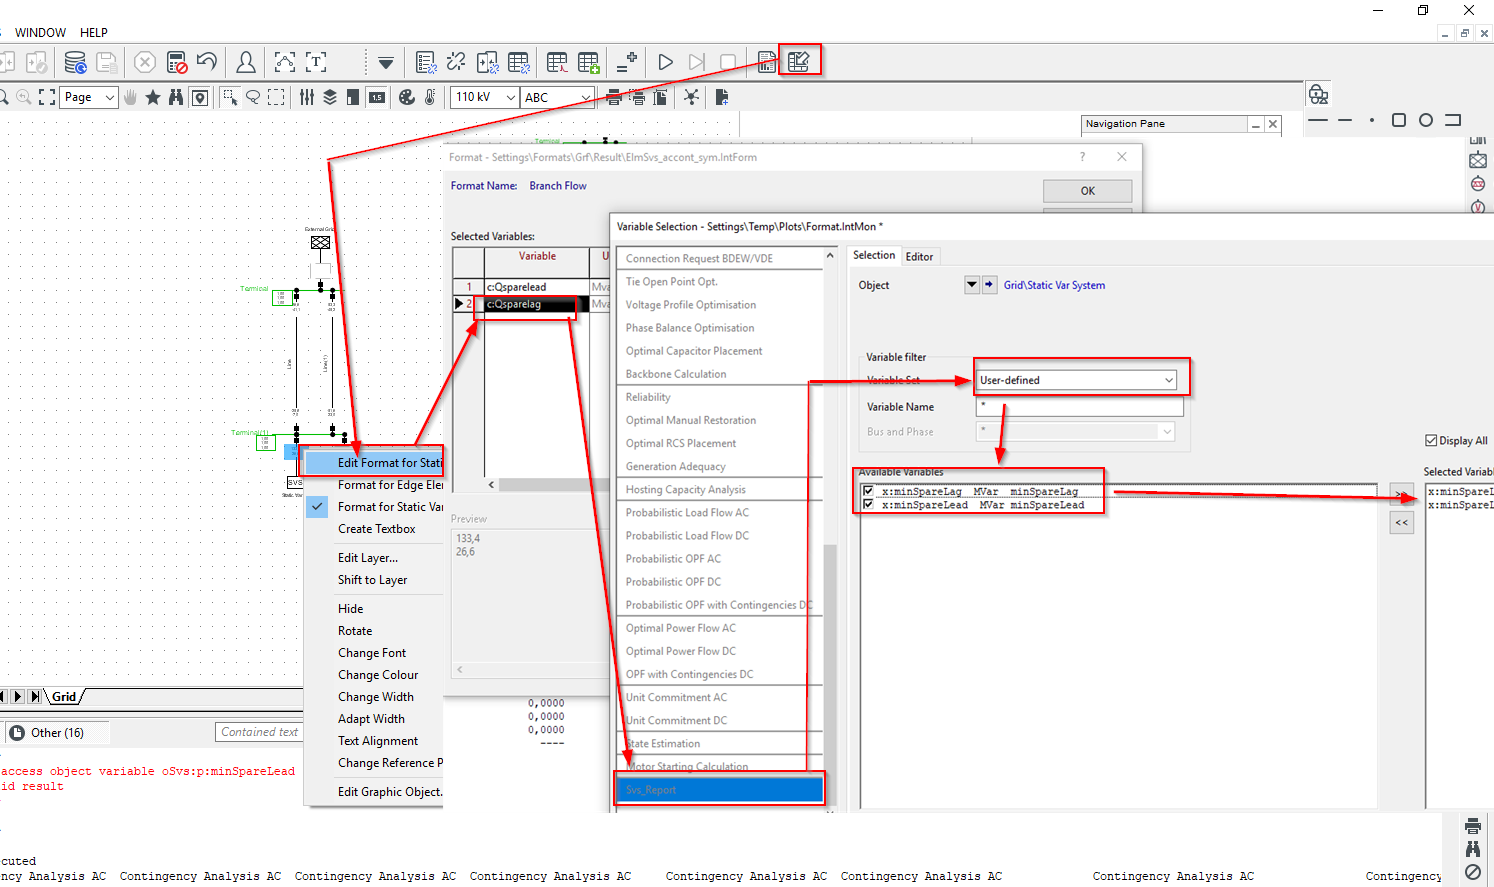Open the layers stack icon

tap(330, 97)
